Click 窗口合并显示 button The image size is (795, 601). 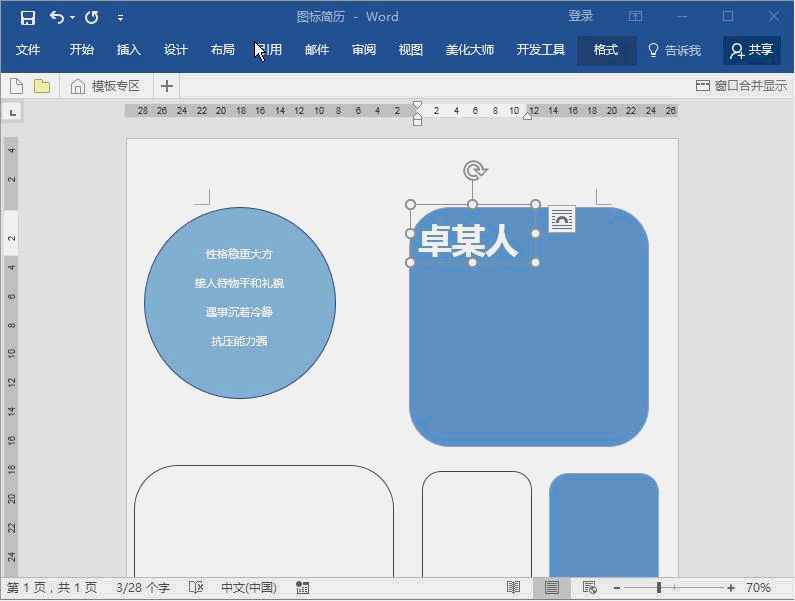pos(741,86)
